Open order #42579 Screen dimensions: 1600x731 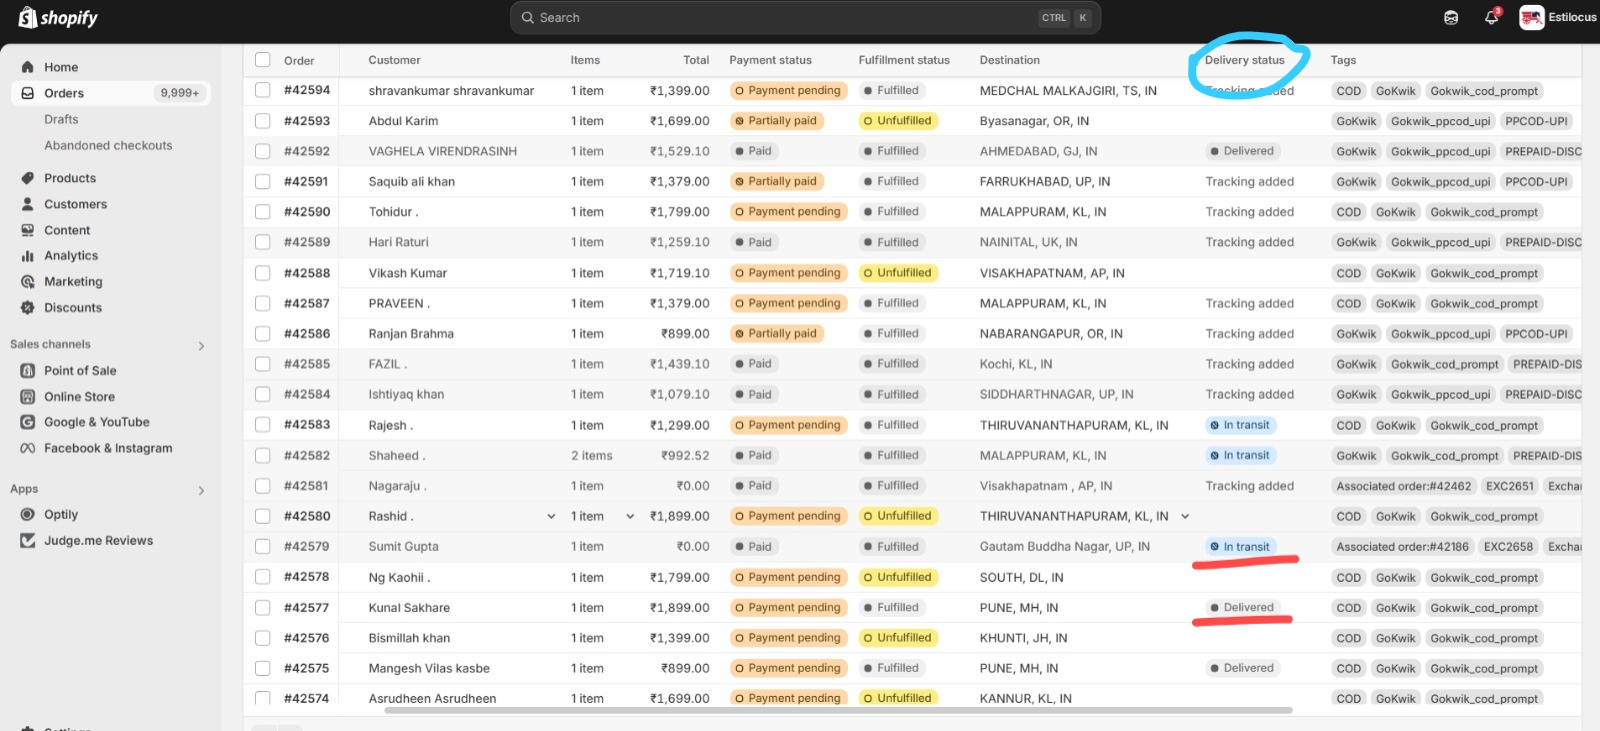(307, 546)
